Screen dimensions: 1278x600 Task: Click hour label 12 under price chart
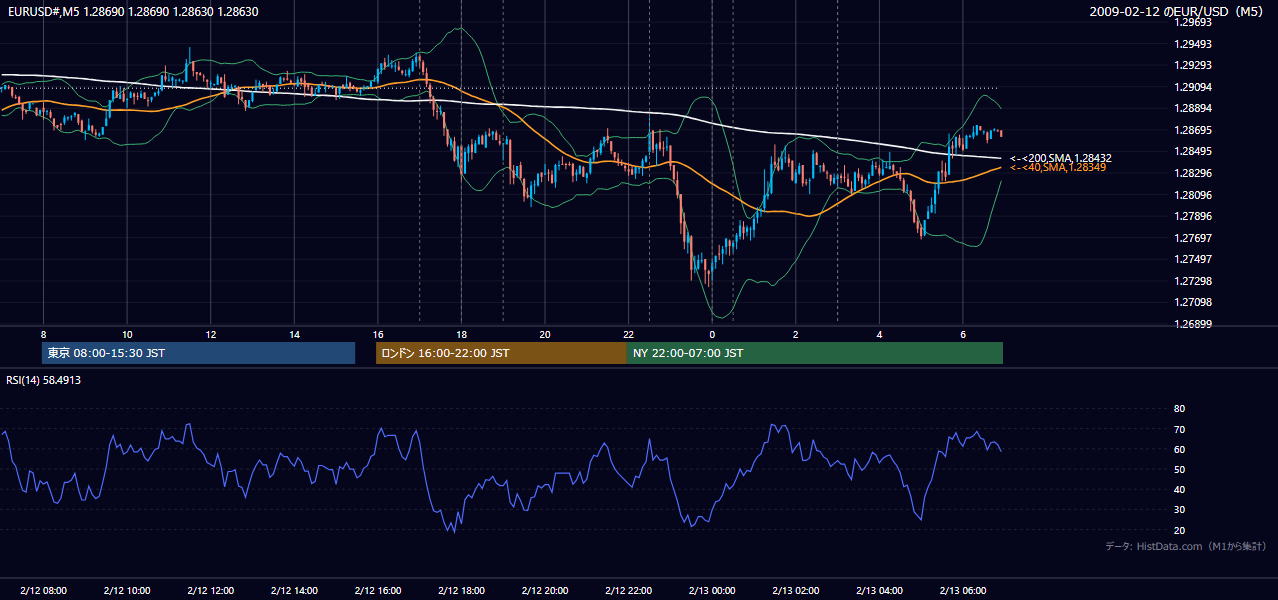(x=210, y=334)
